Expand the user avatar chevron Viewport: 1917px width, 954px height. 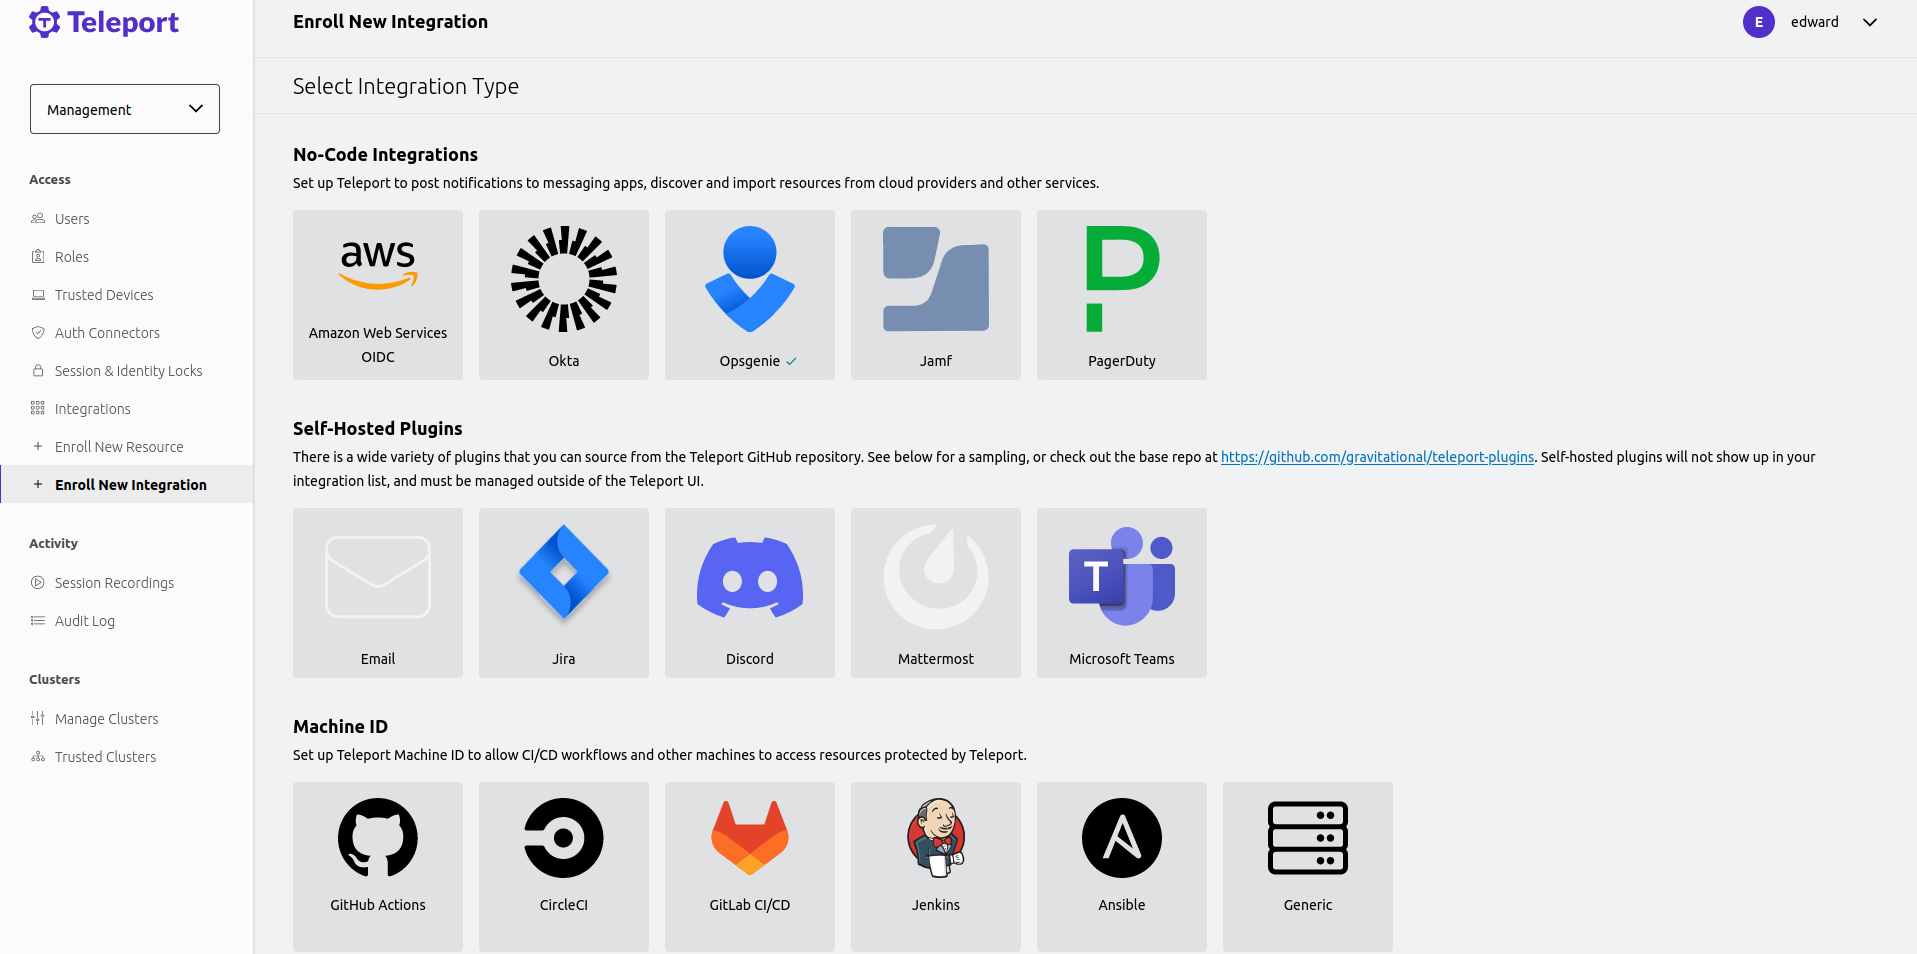point(1869,22)
